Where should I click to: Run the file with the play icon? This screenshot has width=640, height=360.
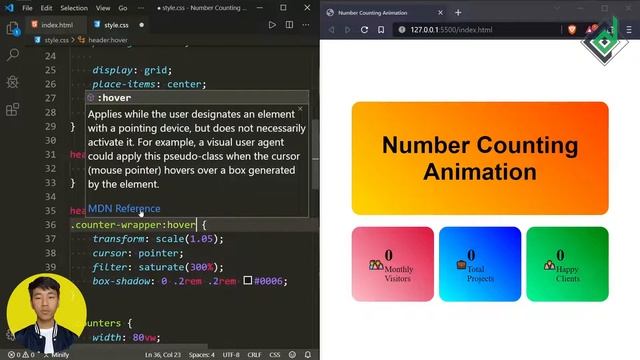tap(272, 25)
